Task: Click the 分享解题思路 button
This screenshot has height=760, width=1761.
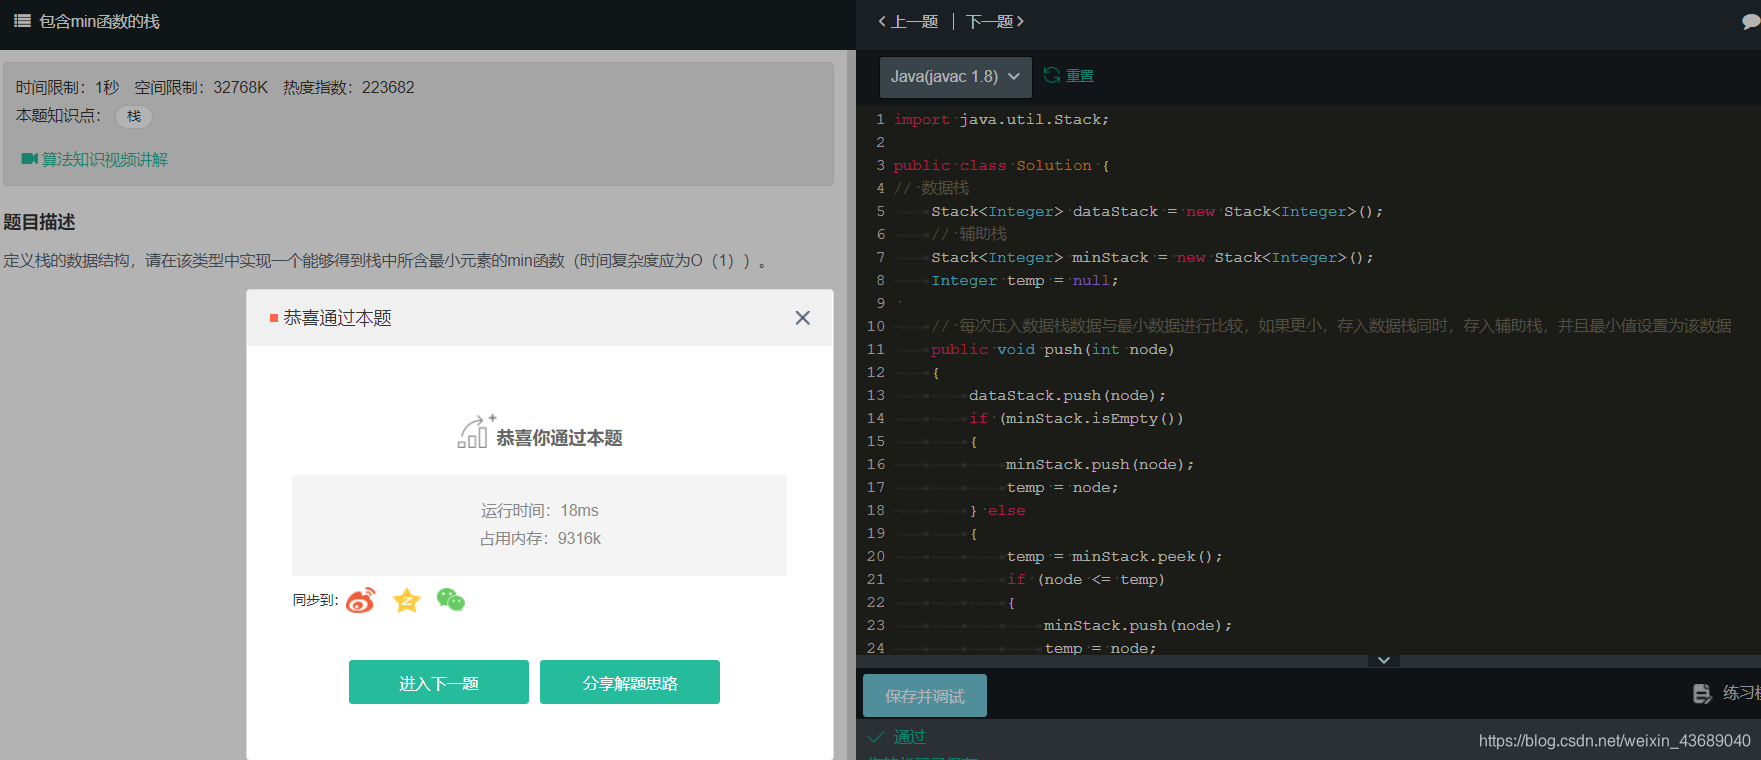Action: pyautogui.click(x=630, y=682)
